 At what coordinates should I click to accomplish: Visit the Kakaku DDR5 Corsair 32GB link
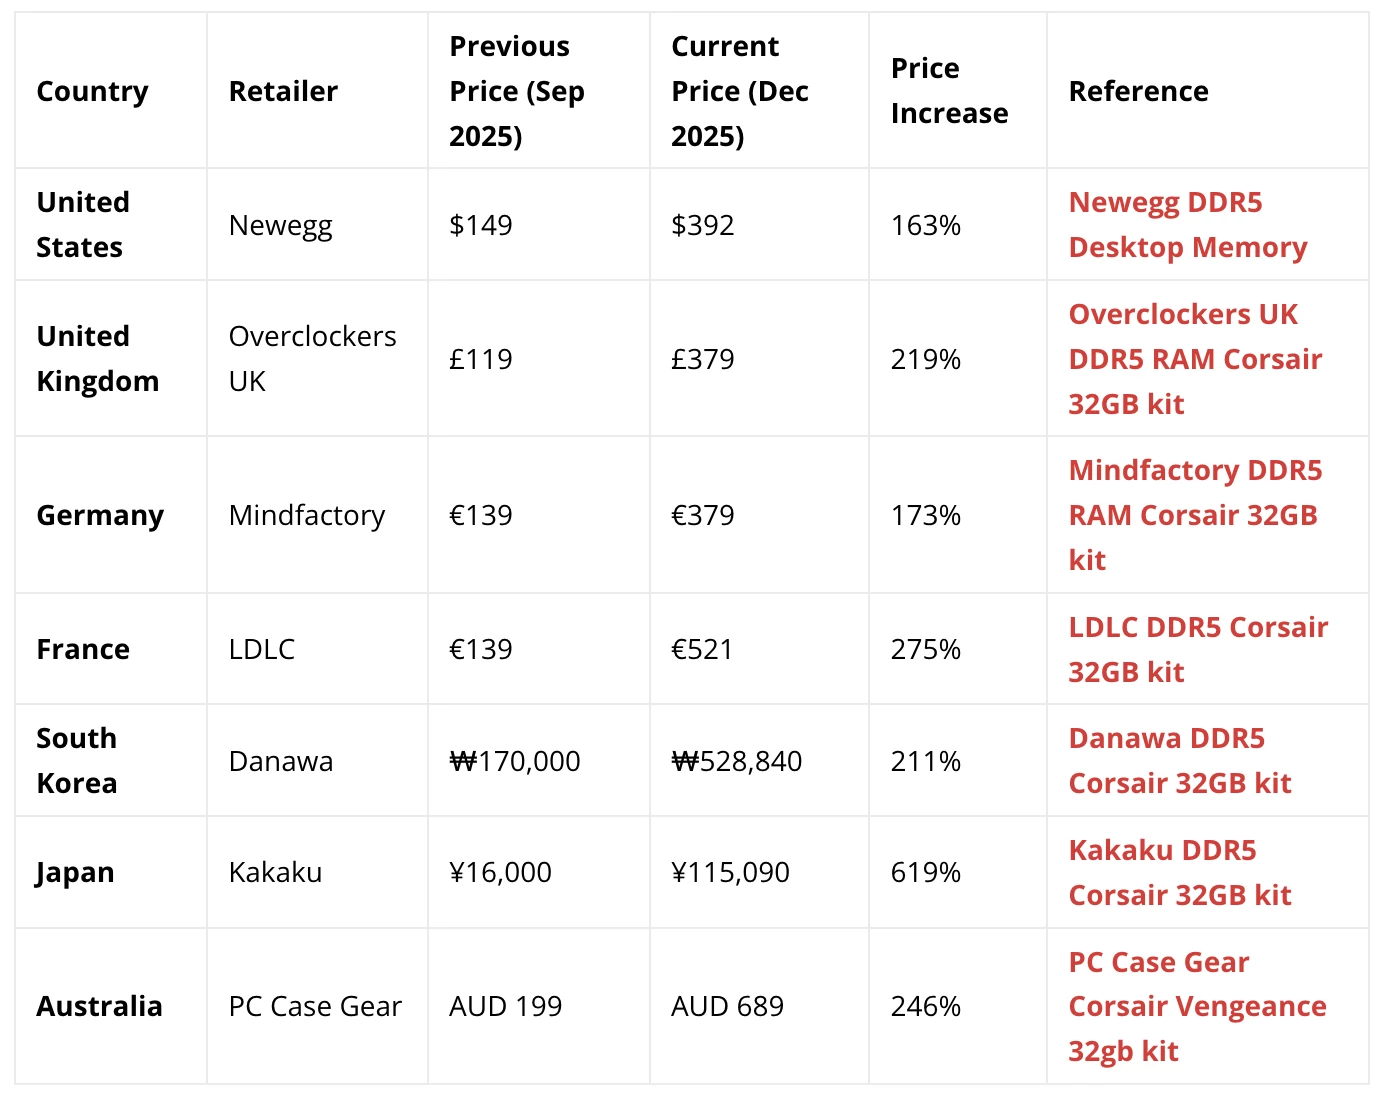pyautogui.click(x=1179, y=873)
